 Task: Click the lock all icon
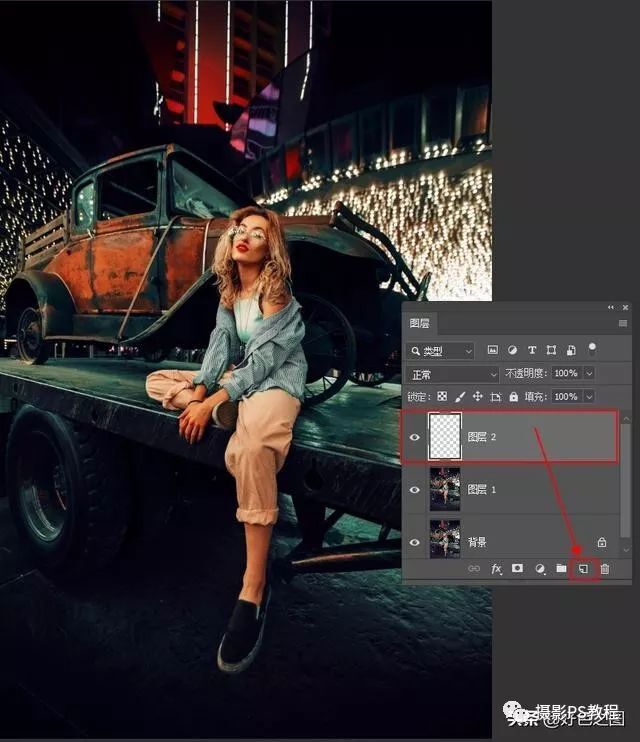click(x=513, y=397)
